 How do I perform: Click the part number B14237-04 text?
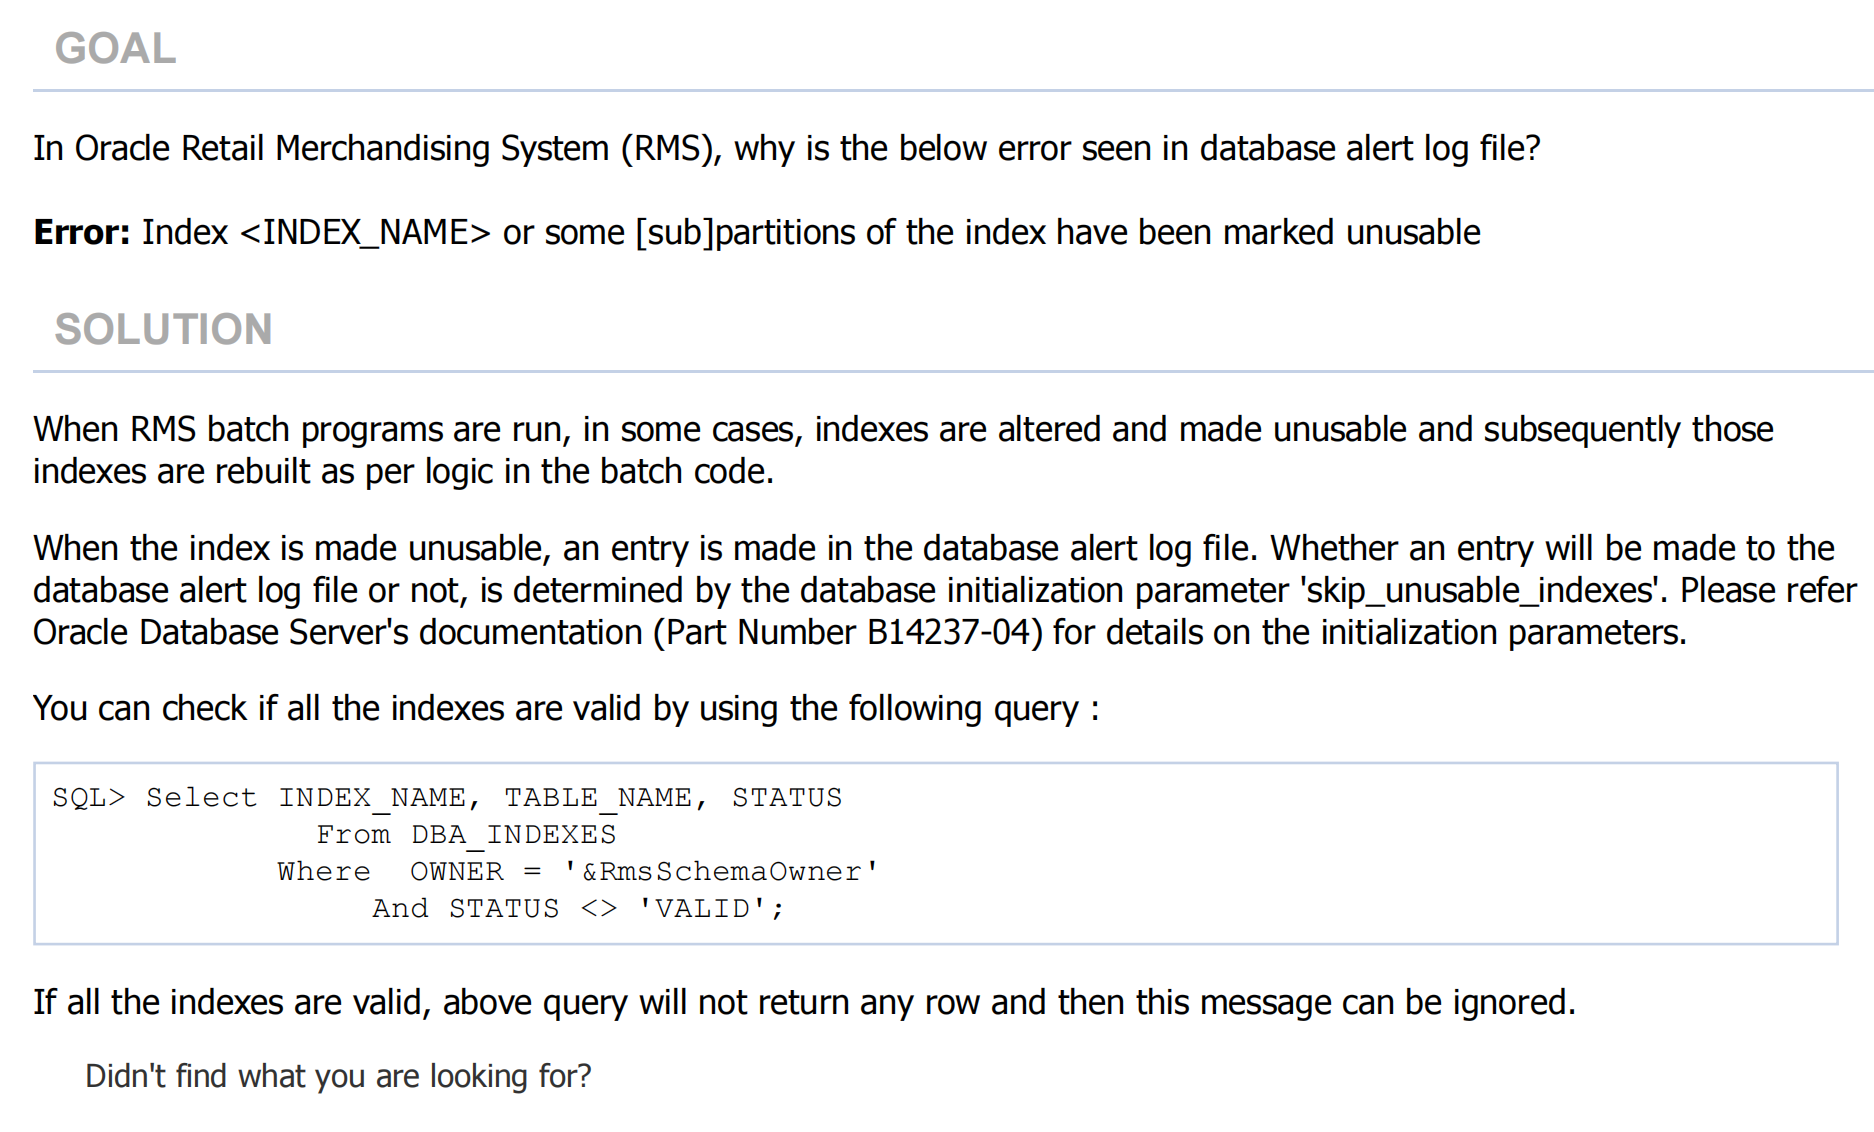948,632
